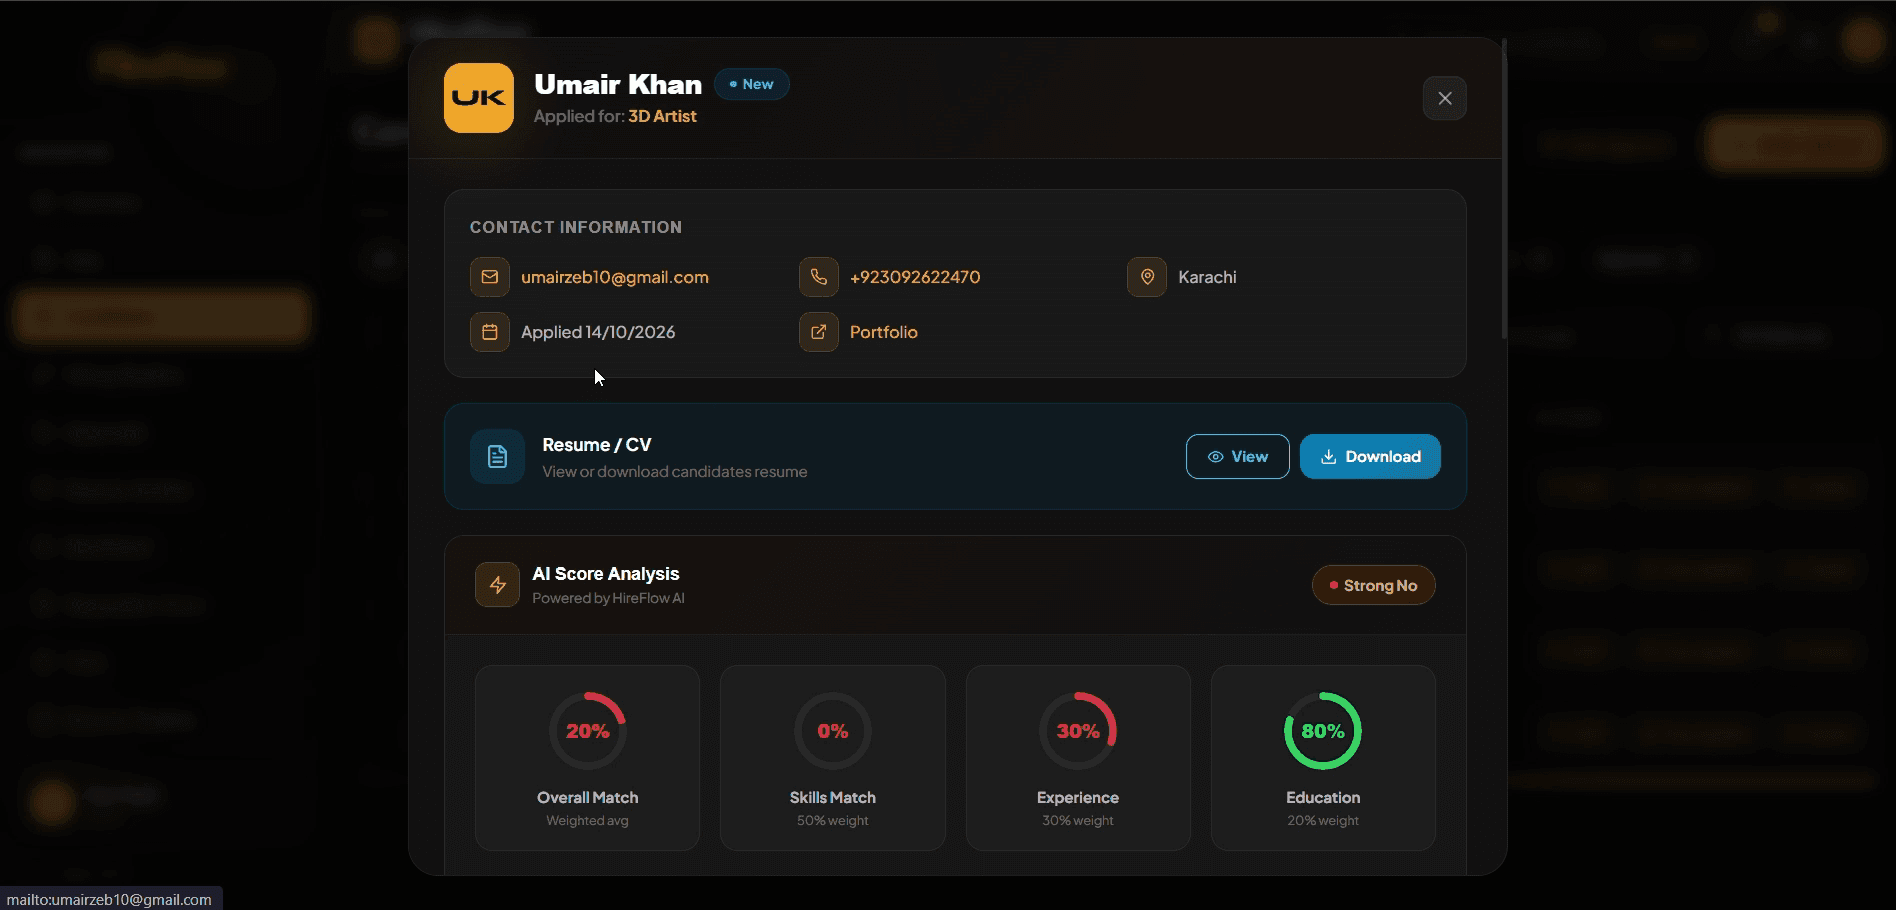Call phone number +923092622470

coord(915,277)
